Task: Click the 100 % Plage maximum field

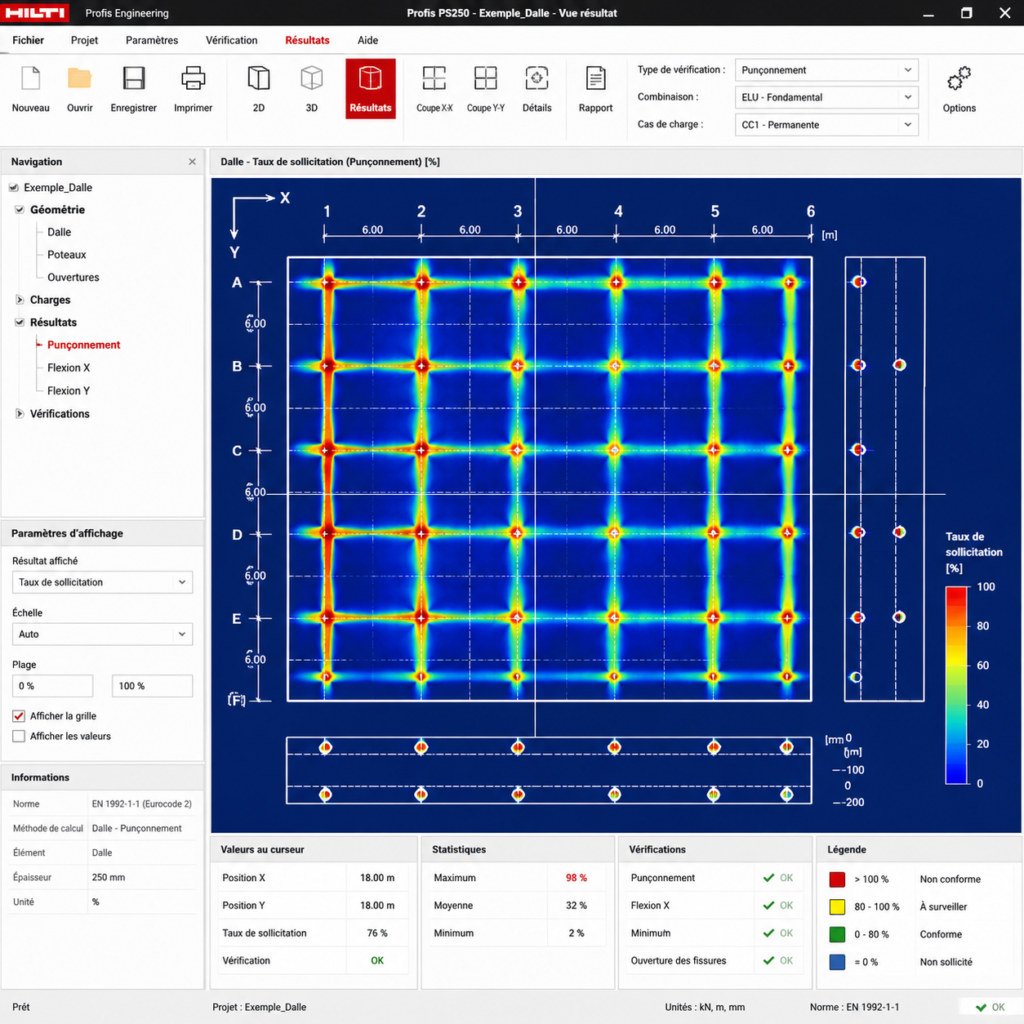Action: tap(152, 686)
